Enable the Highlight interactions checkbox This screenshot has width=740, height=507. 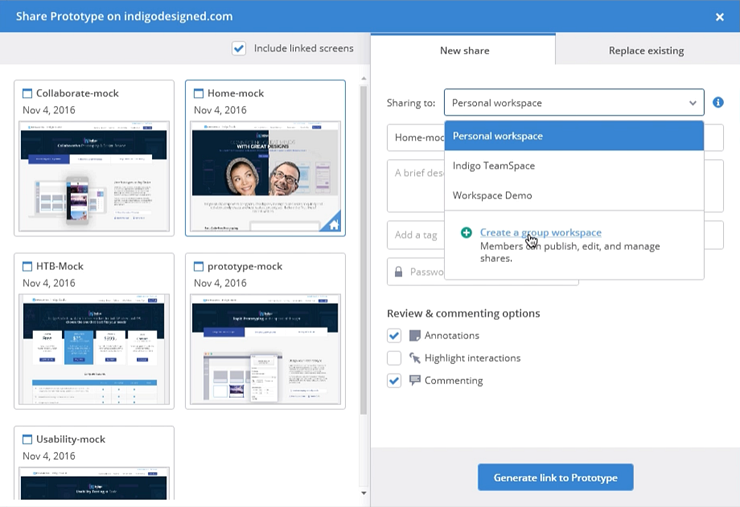(394, 358)
